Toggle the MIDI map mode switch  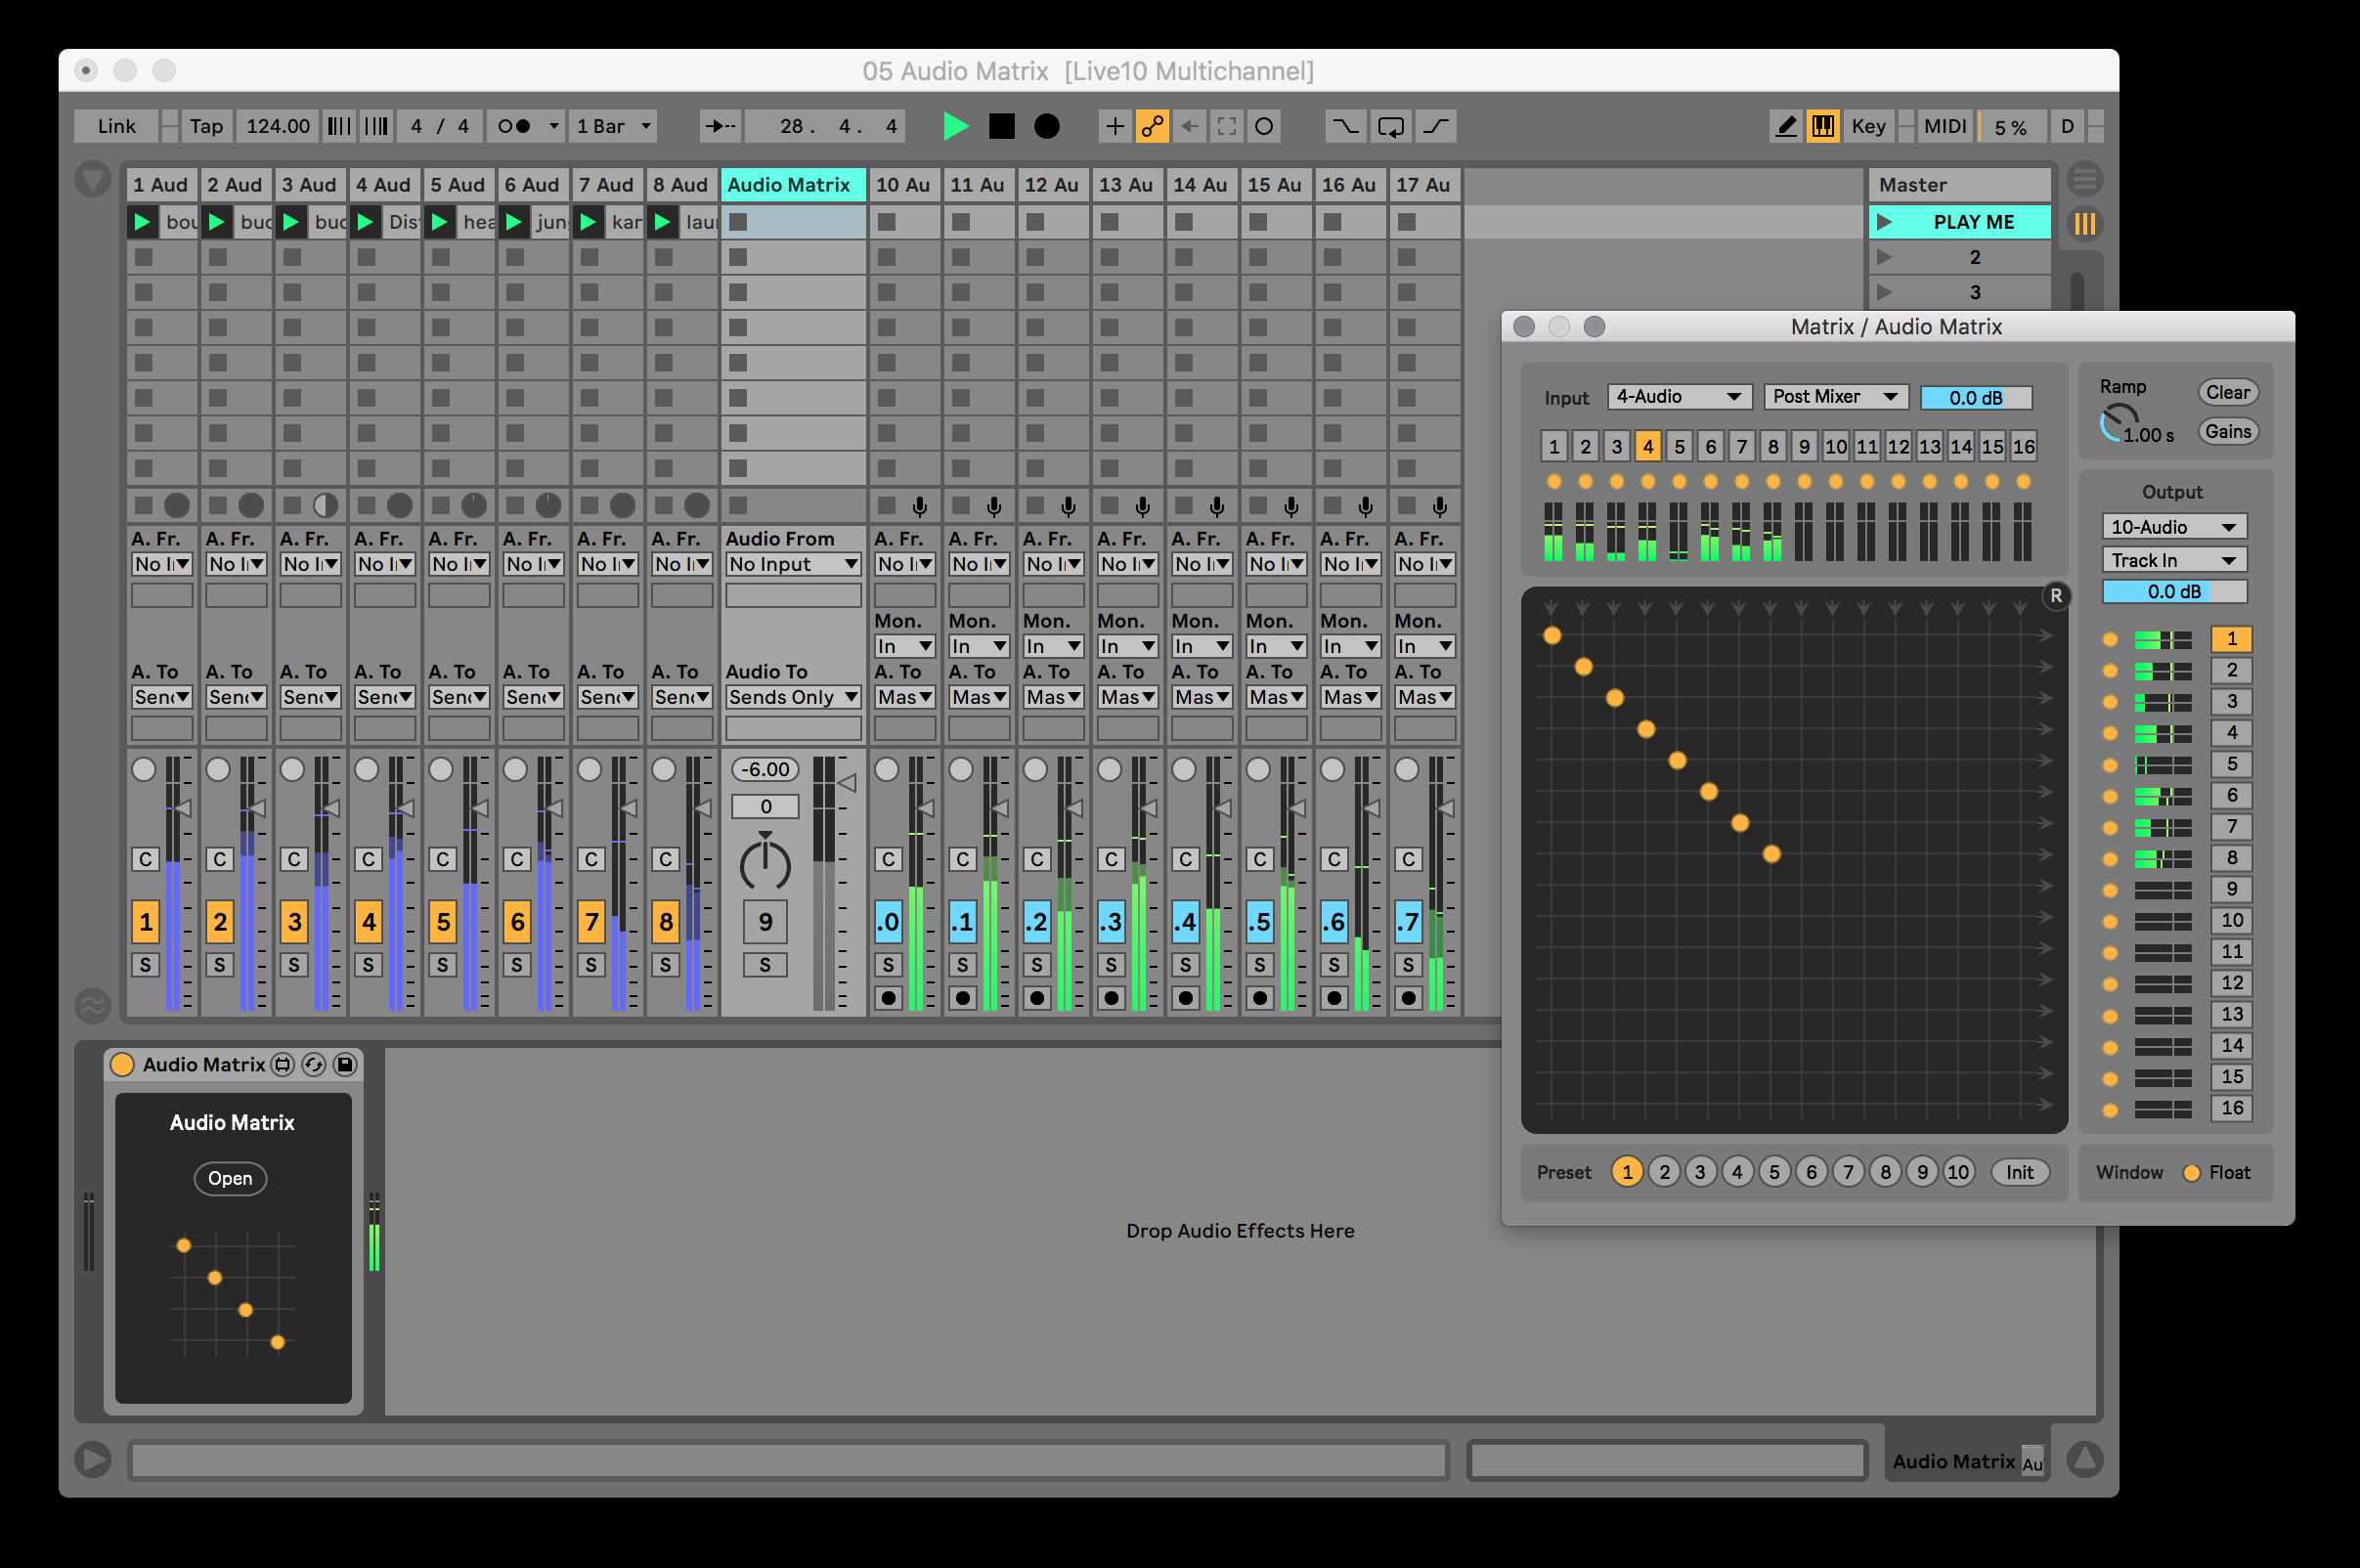[1944, 126]
